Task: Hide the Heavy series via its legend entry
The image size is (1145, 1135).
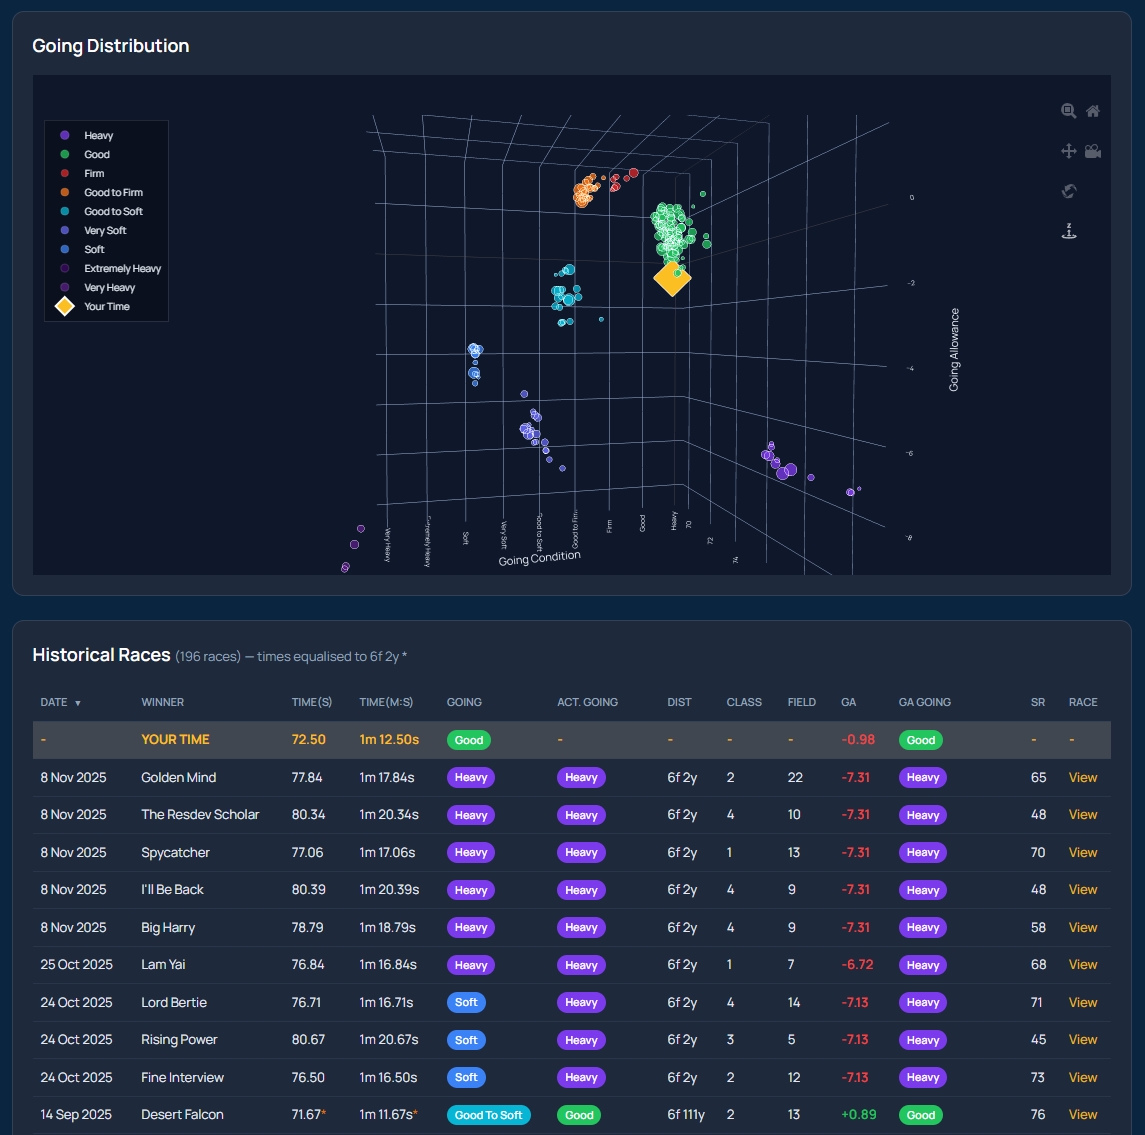Action: pos(97,135)
